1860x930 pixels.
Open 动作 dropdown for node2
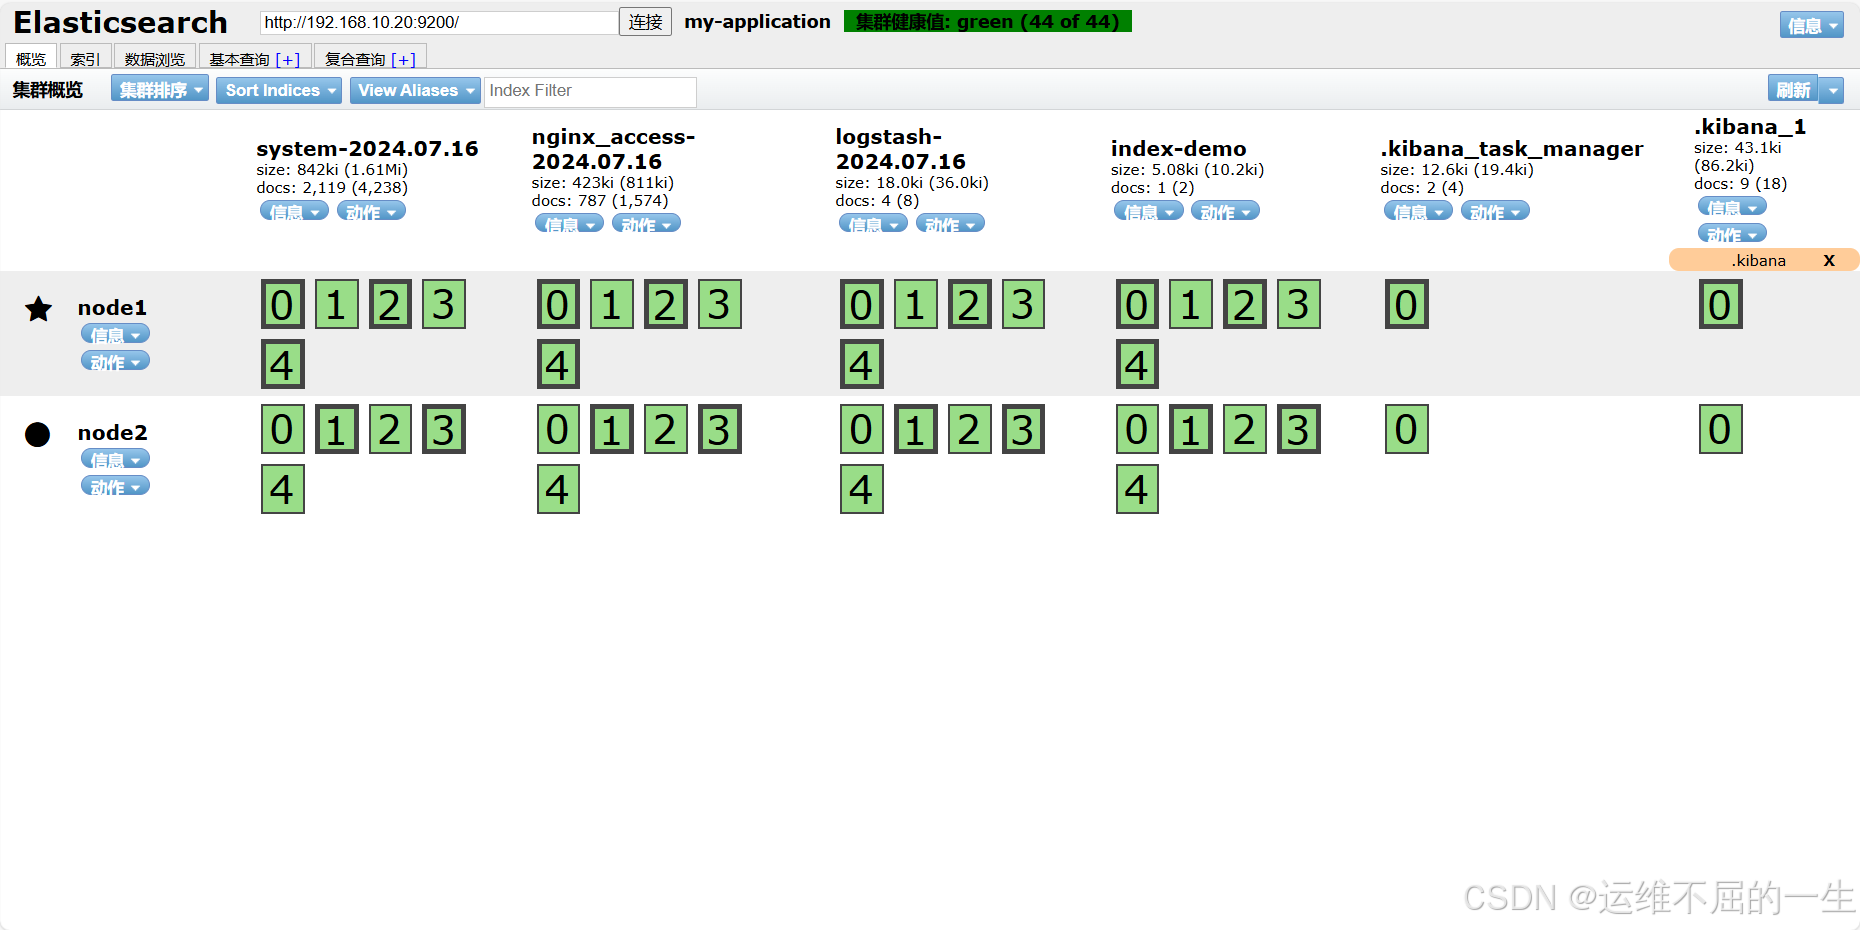(115, 486)
